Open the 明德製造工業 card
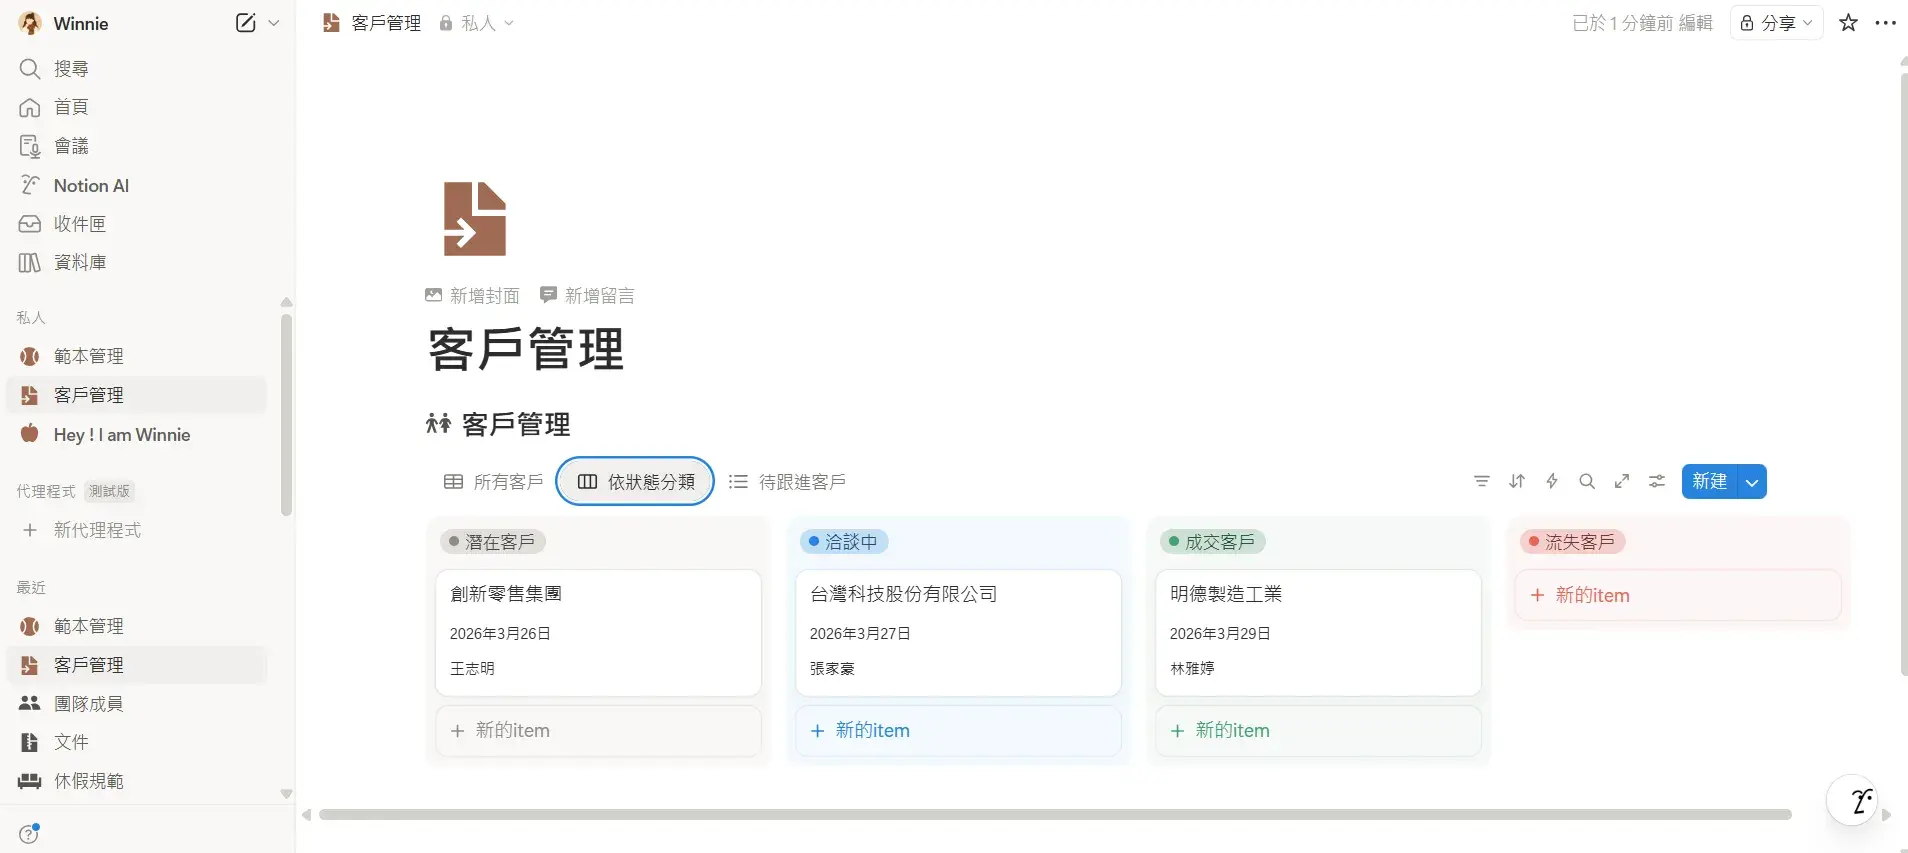The width and height of the screenshot is (1908, 853). (1318, 633)
